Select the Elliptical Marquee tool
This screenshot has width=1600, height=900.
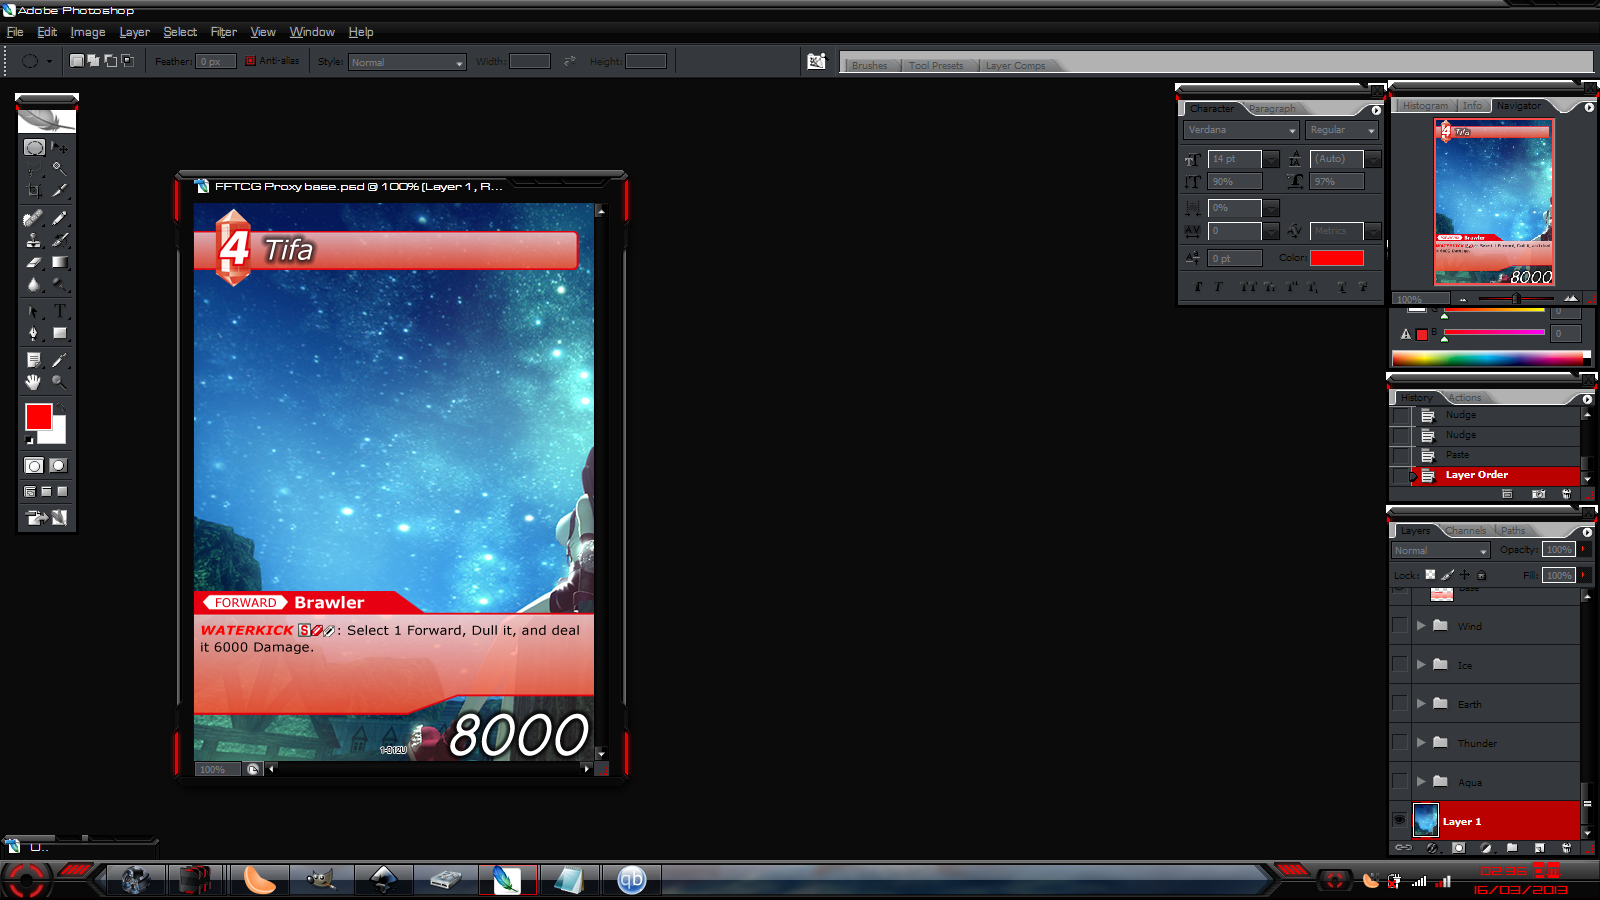pos(34,147)
